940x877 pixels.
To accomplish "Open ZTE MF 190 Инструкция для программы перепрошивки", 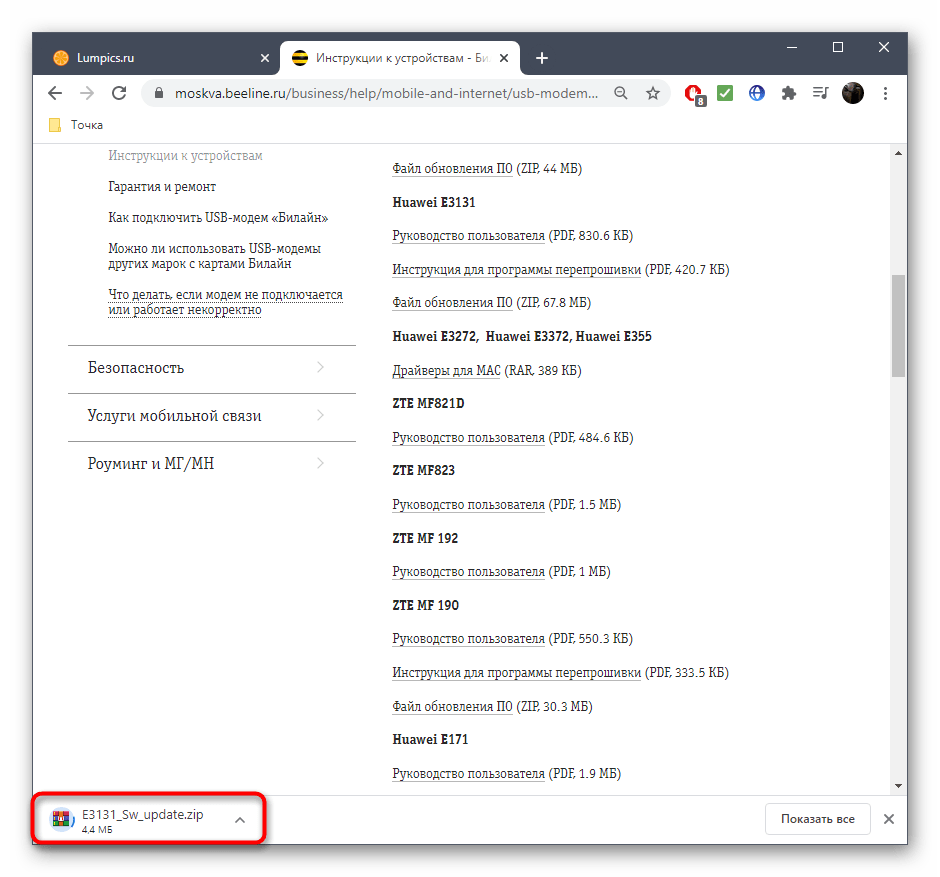I will point(516,673).
